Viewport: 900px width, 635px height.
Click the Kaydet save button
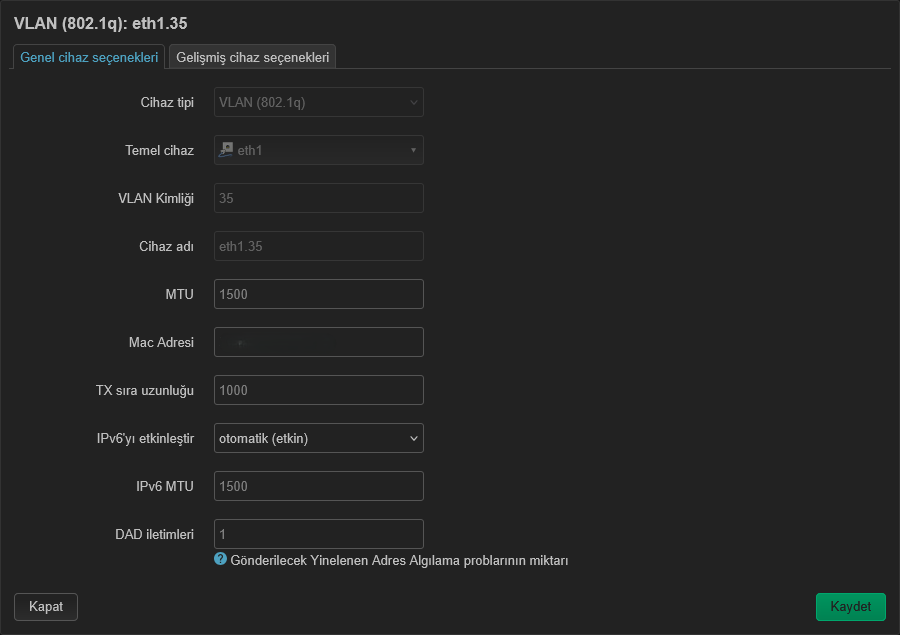click(x=851, y=606)
